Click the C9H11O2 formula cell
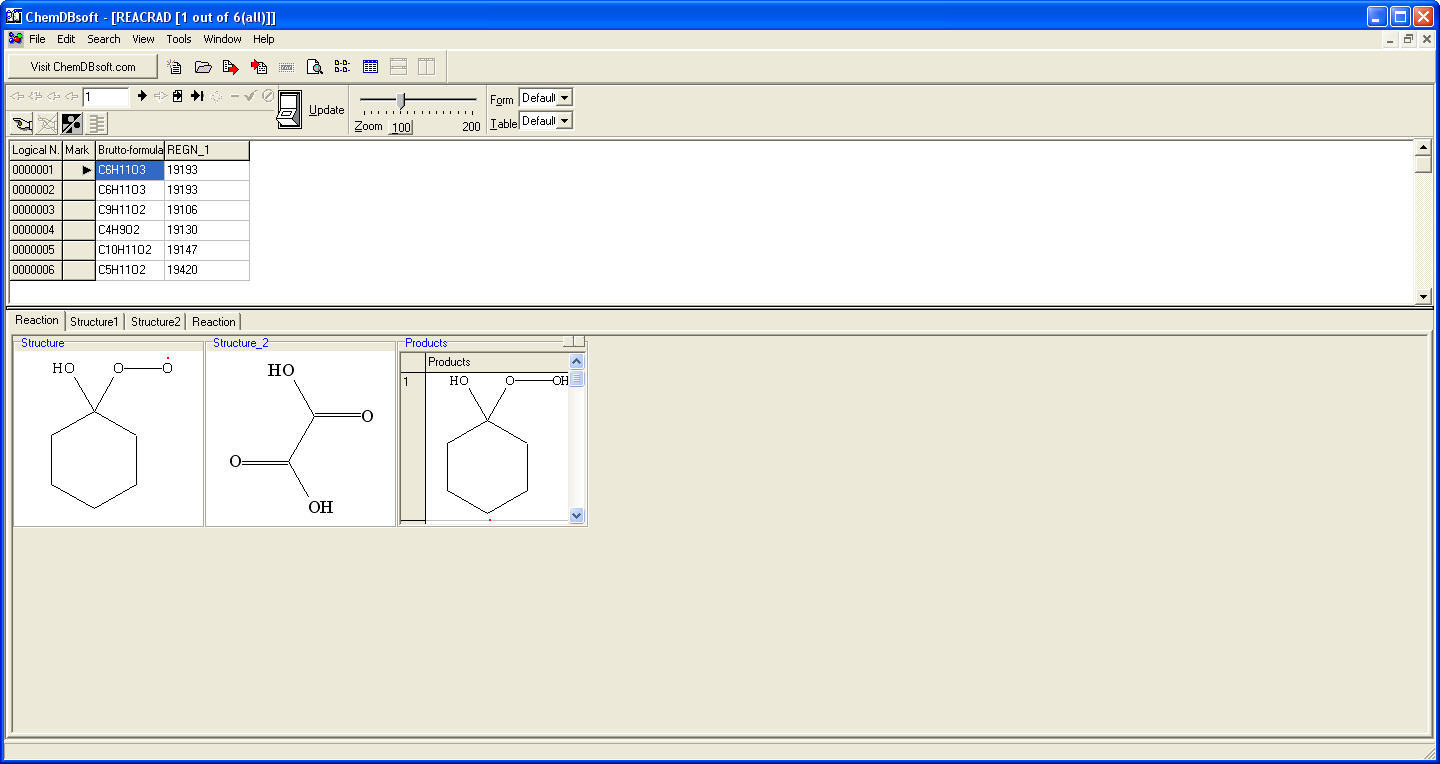This screenshot has height=764, width=1440. [130, 210]
